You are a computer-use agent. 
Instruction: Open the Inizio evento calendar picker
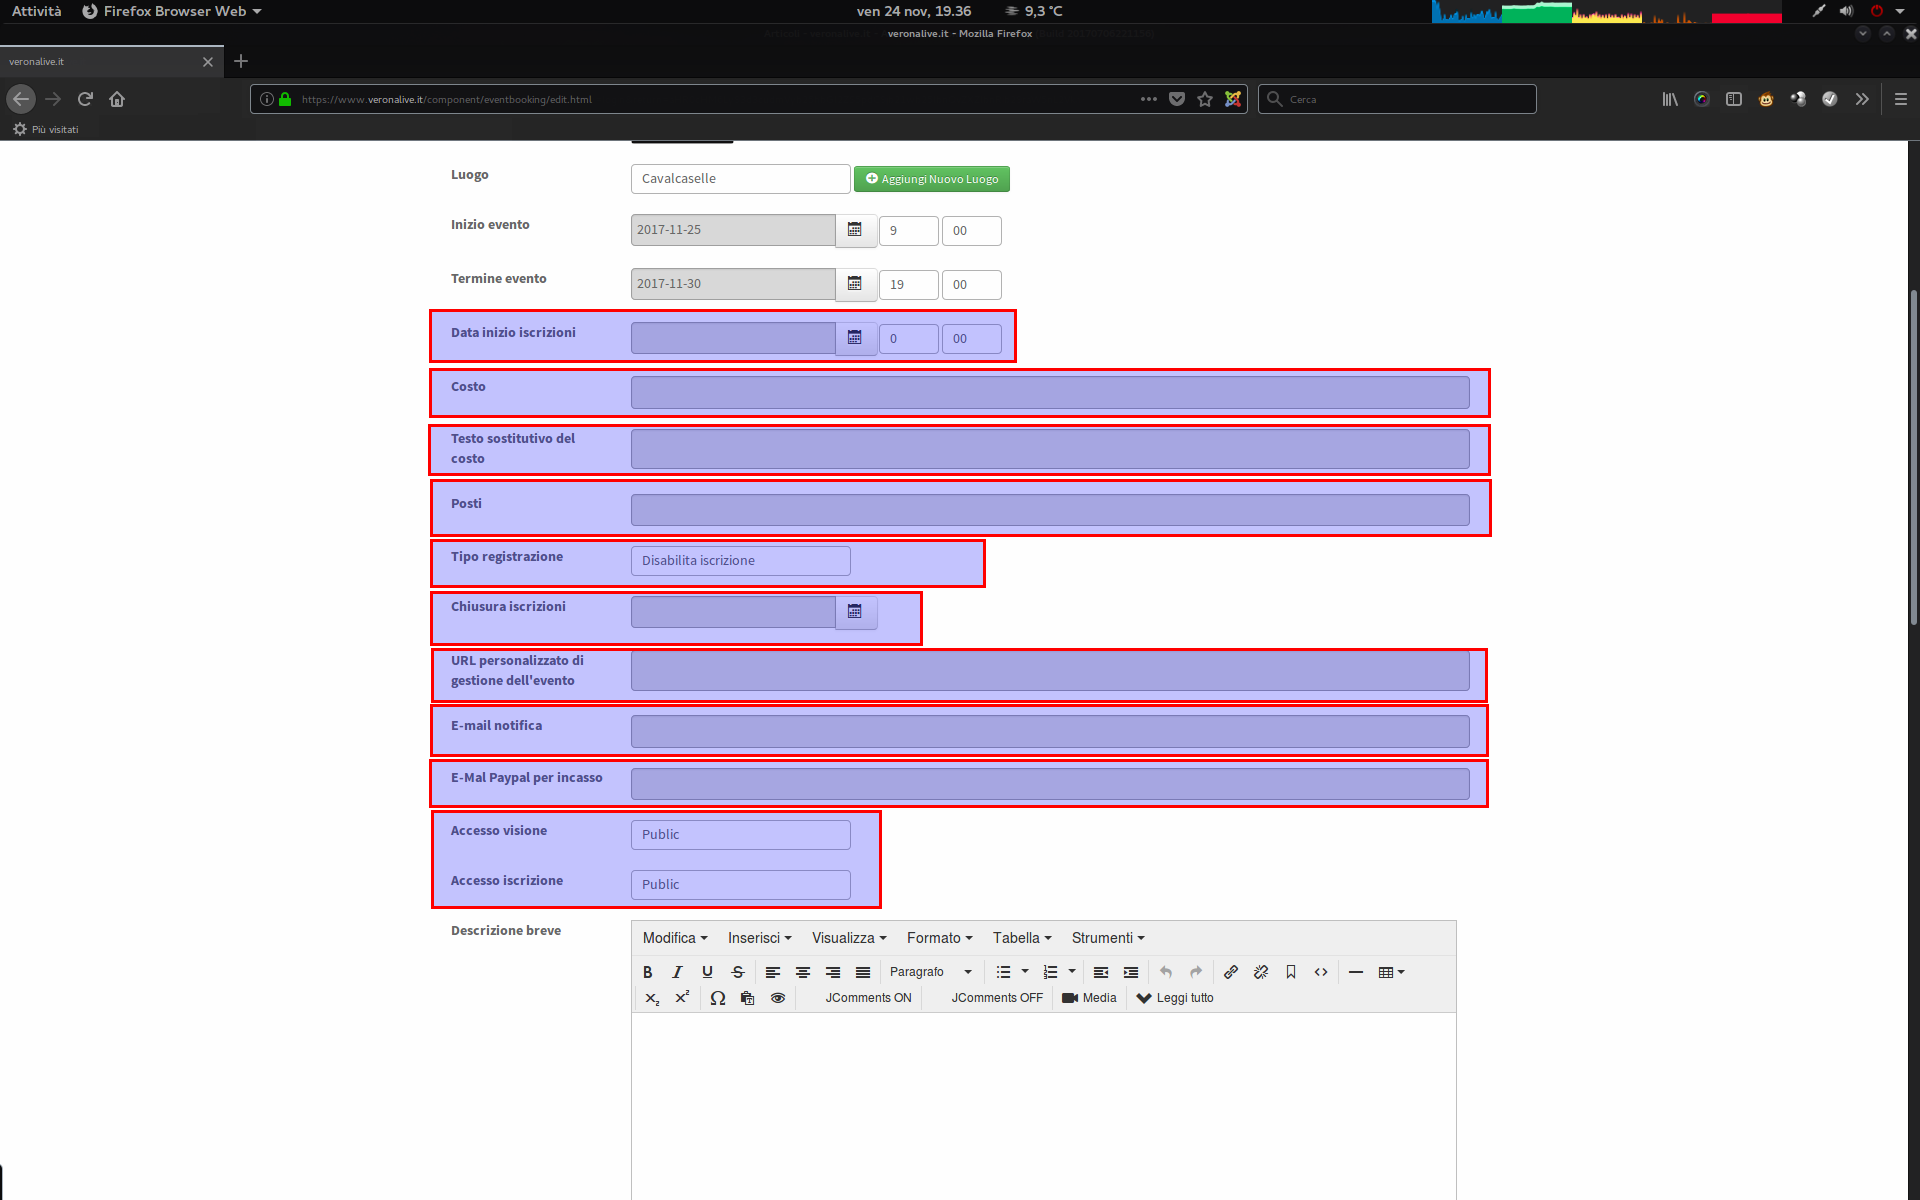click(855, 230)
